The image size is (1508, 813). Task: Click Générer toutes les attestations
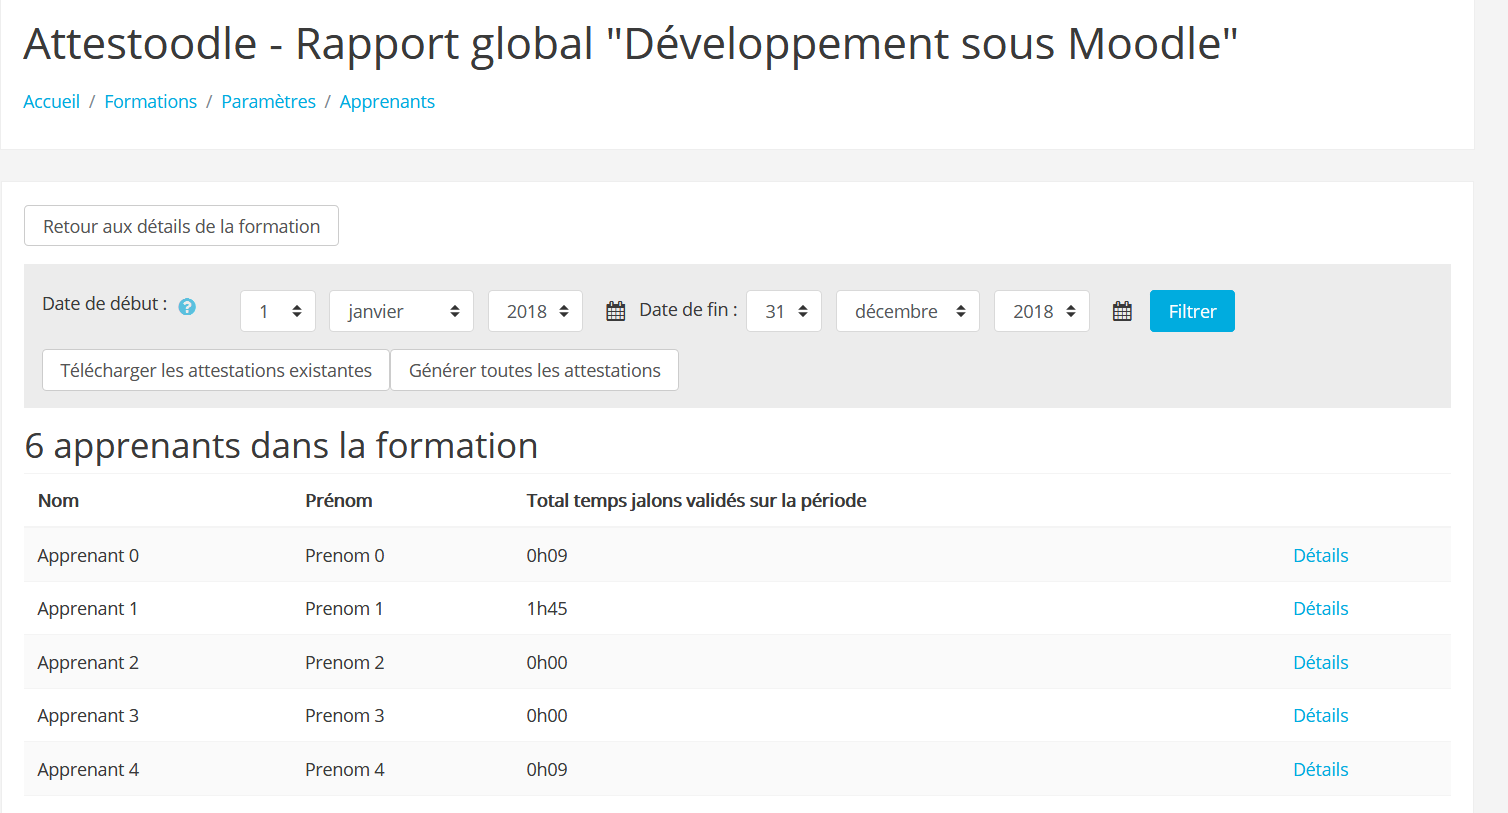(x=534, y=370)
